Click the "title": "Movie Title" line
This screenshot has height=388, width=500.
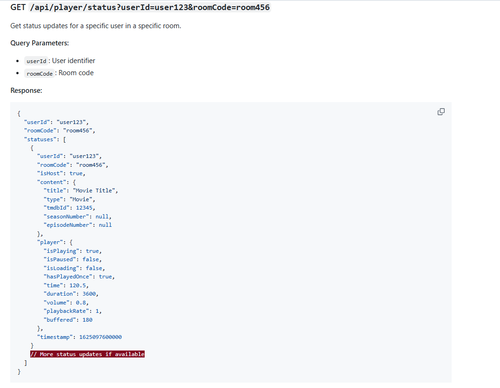point(81,190)
